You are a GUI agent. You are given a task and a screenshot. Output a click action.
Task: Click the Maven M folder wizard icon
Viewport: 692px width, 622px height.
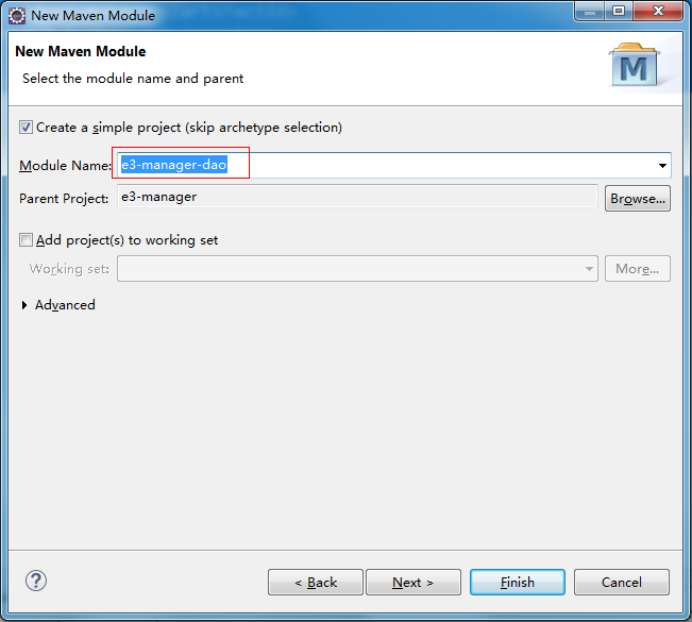(634, 64)
